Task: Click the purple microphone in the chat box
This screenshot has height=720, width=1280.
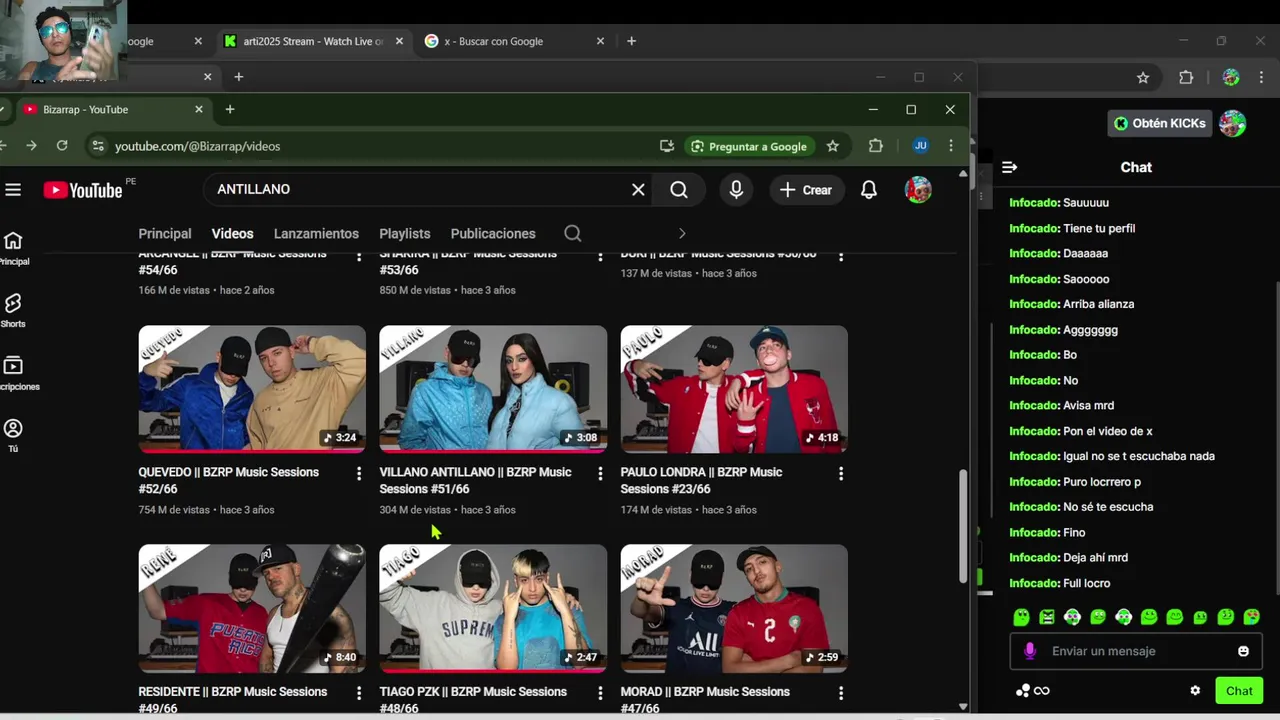Action: [1030, 651]
